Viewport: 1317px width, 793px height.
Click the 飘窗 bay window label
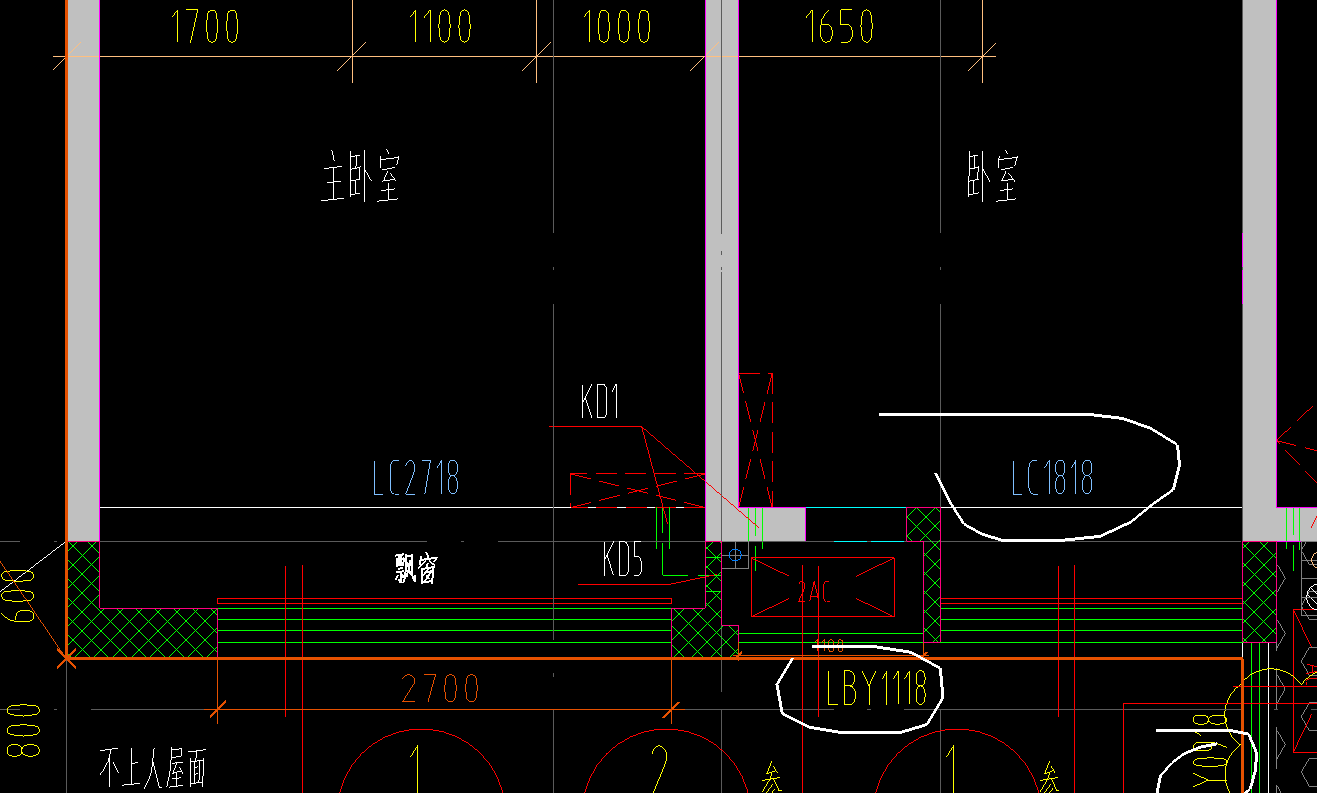pyautogui.click(x=415, y=570)
